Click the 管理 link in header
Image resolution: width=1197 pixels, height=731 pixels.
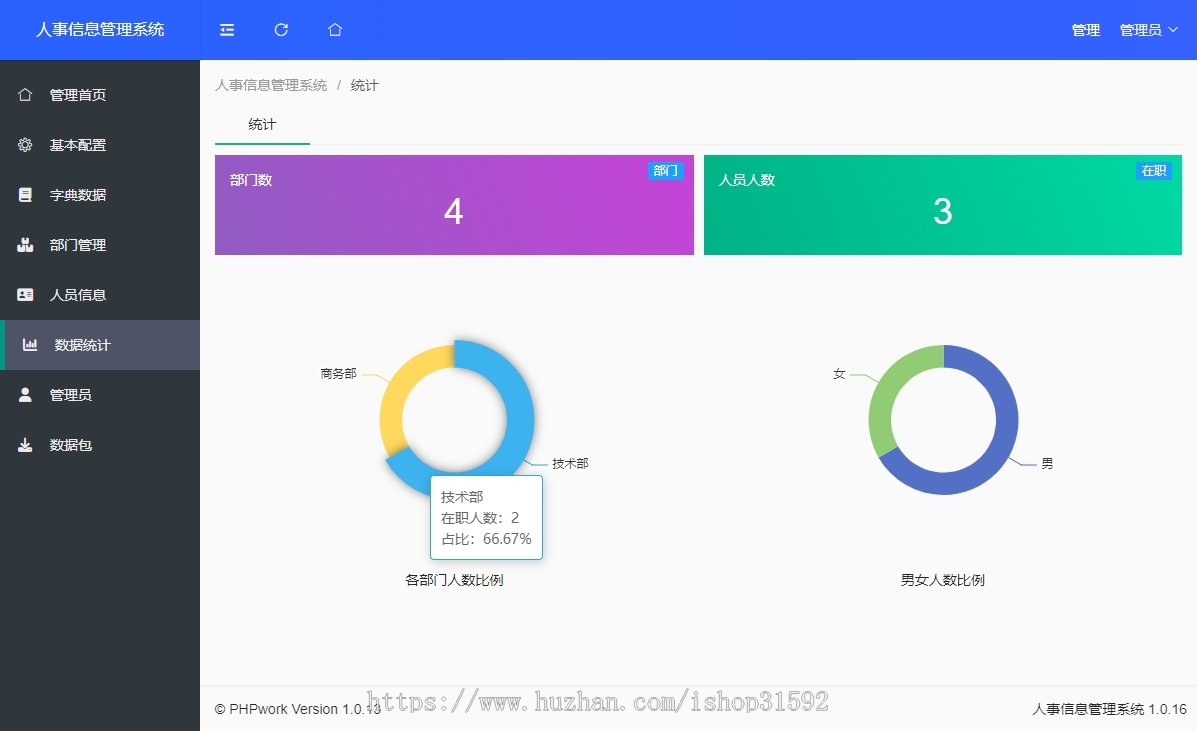[x=1086, y=30]
